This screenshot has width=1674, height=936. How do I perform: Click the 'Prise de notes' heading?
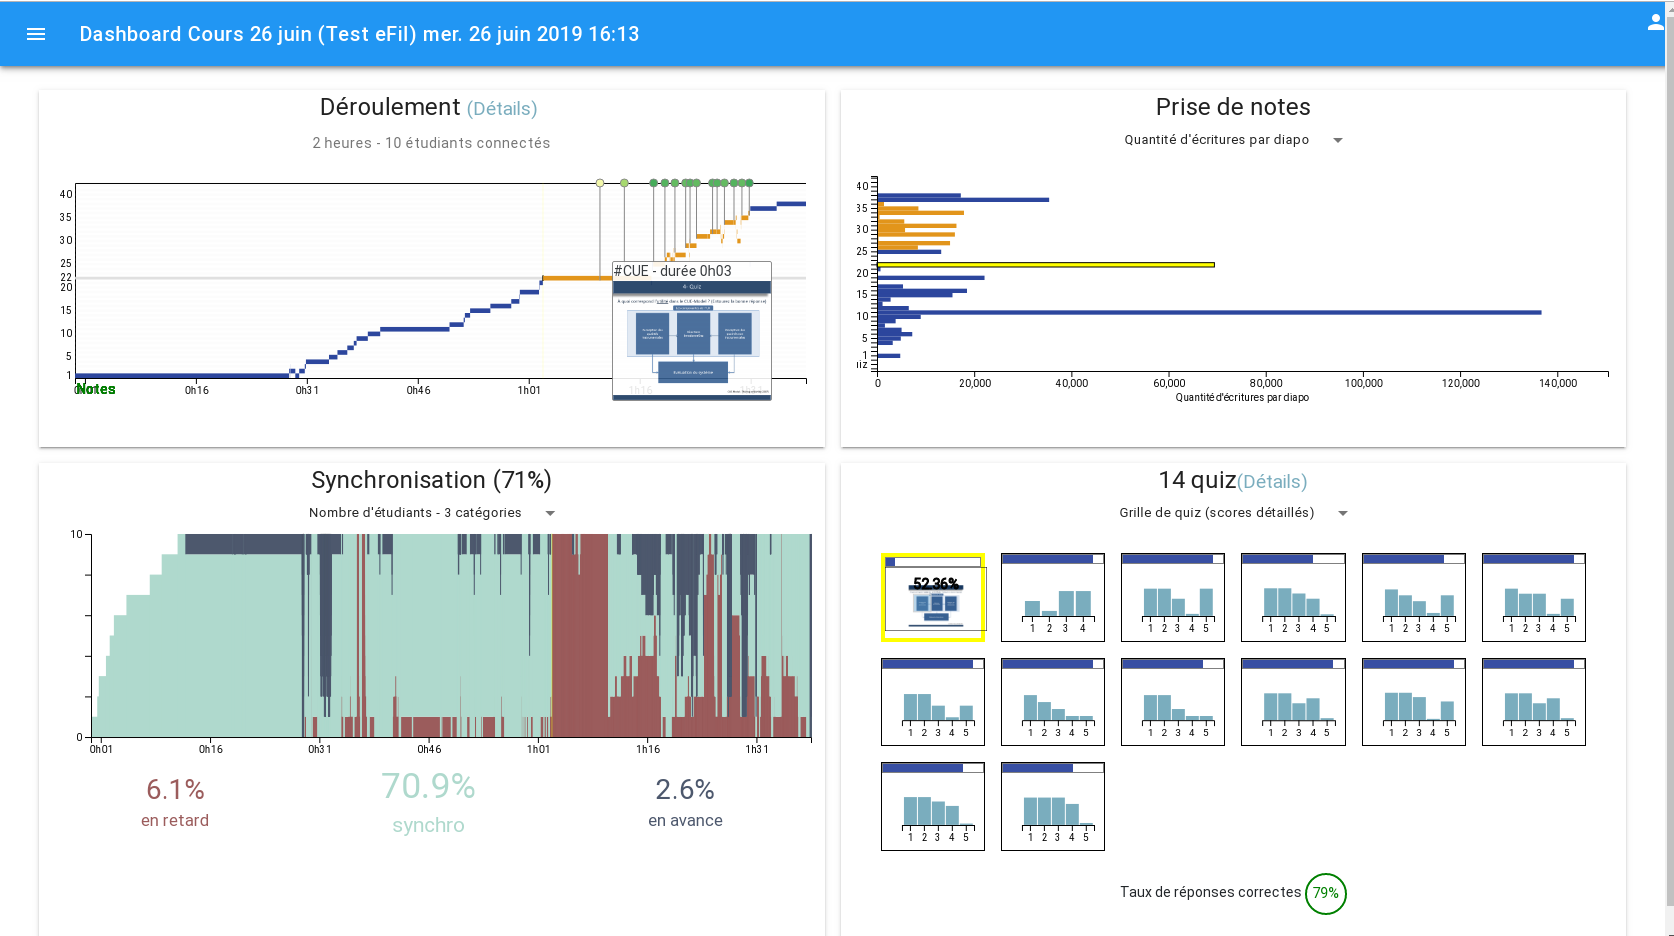(1233, 107)
